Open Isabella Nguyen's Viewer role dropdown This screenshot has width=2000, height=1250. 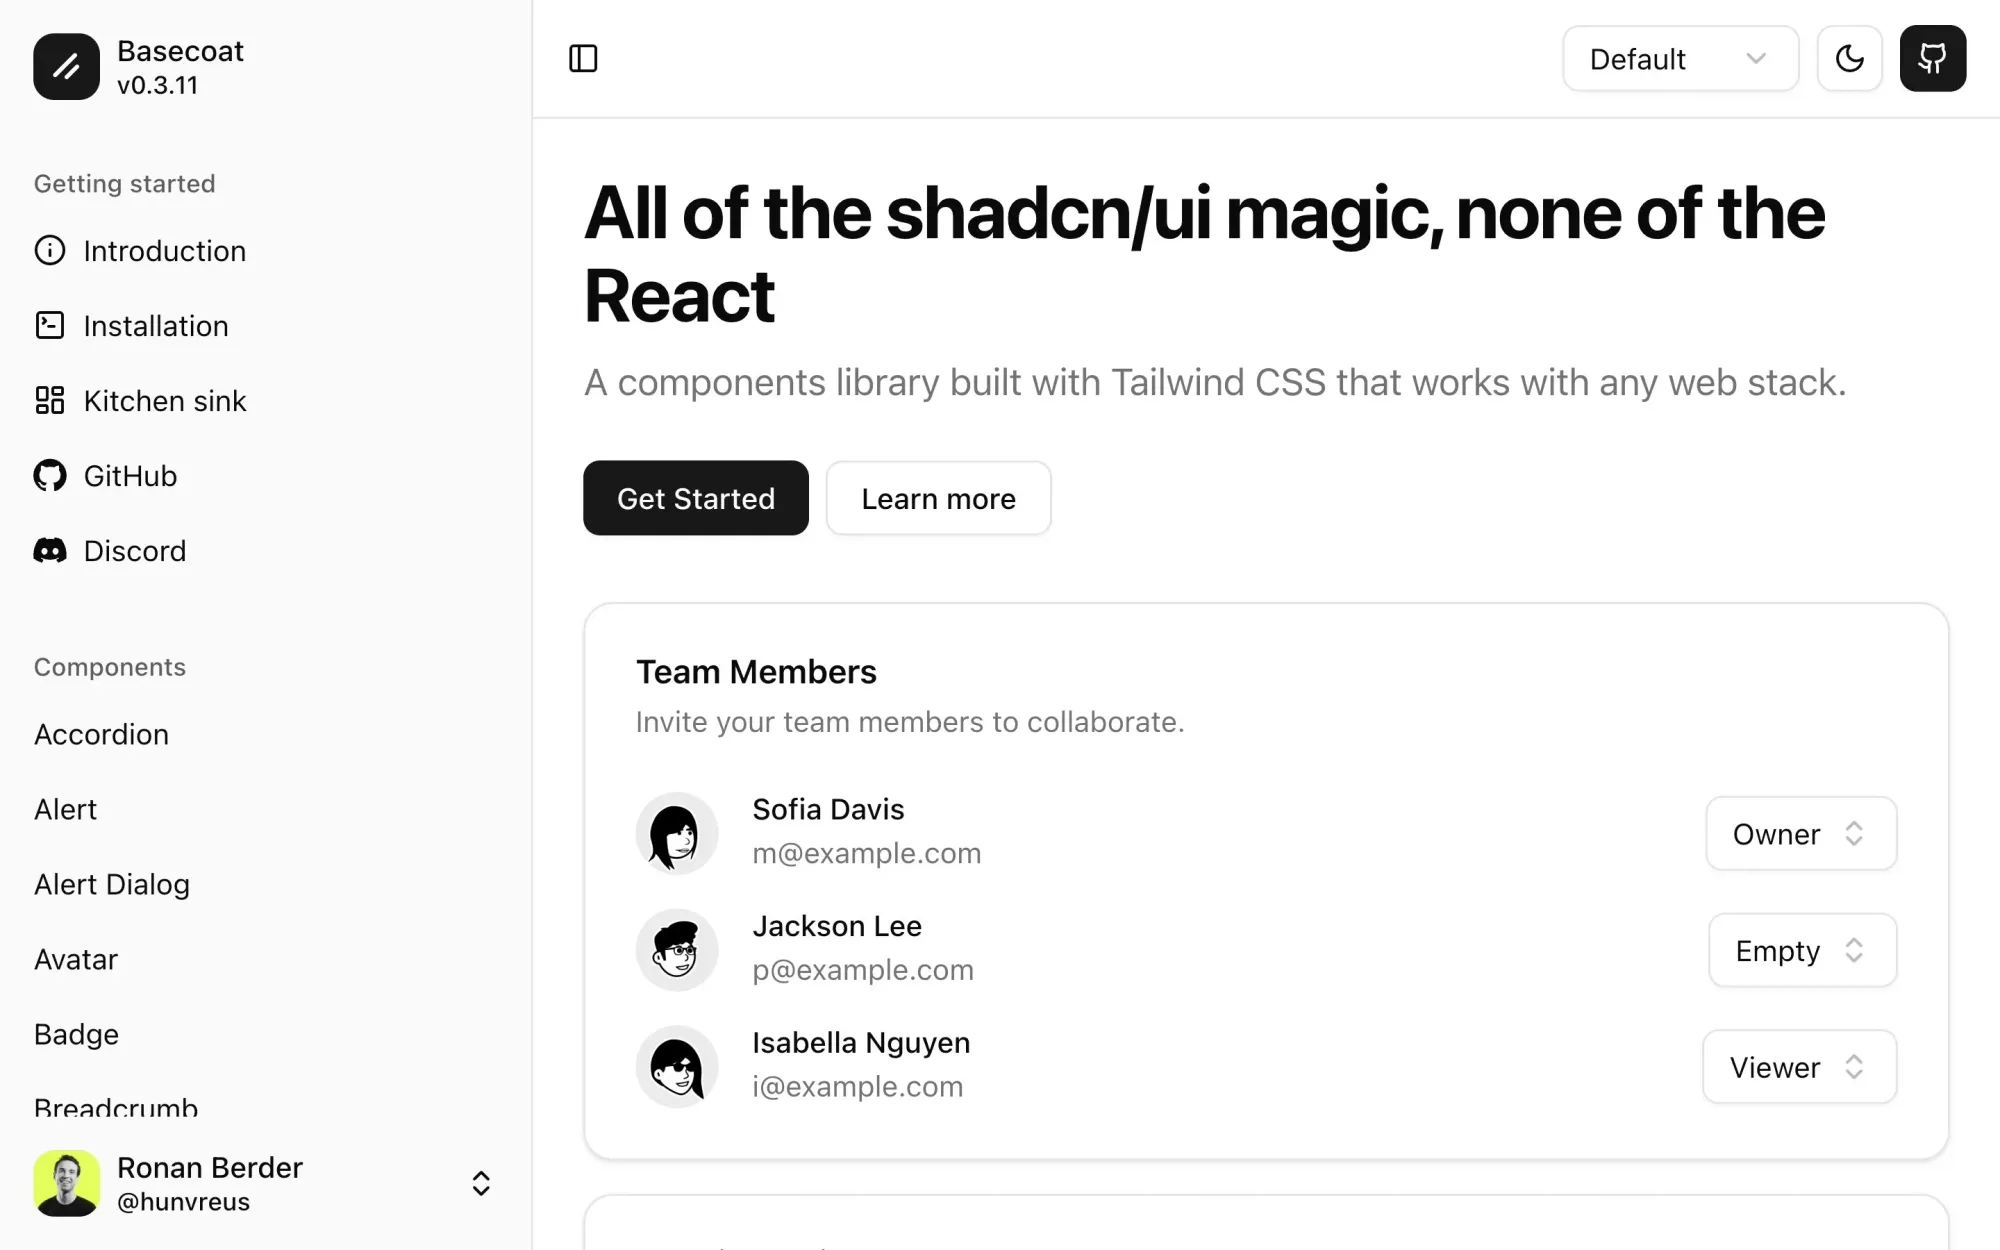(1798, 1067)
